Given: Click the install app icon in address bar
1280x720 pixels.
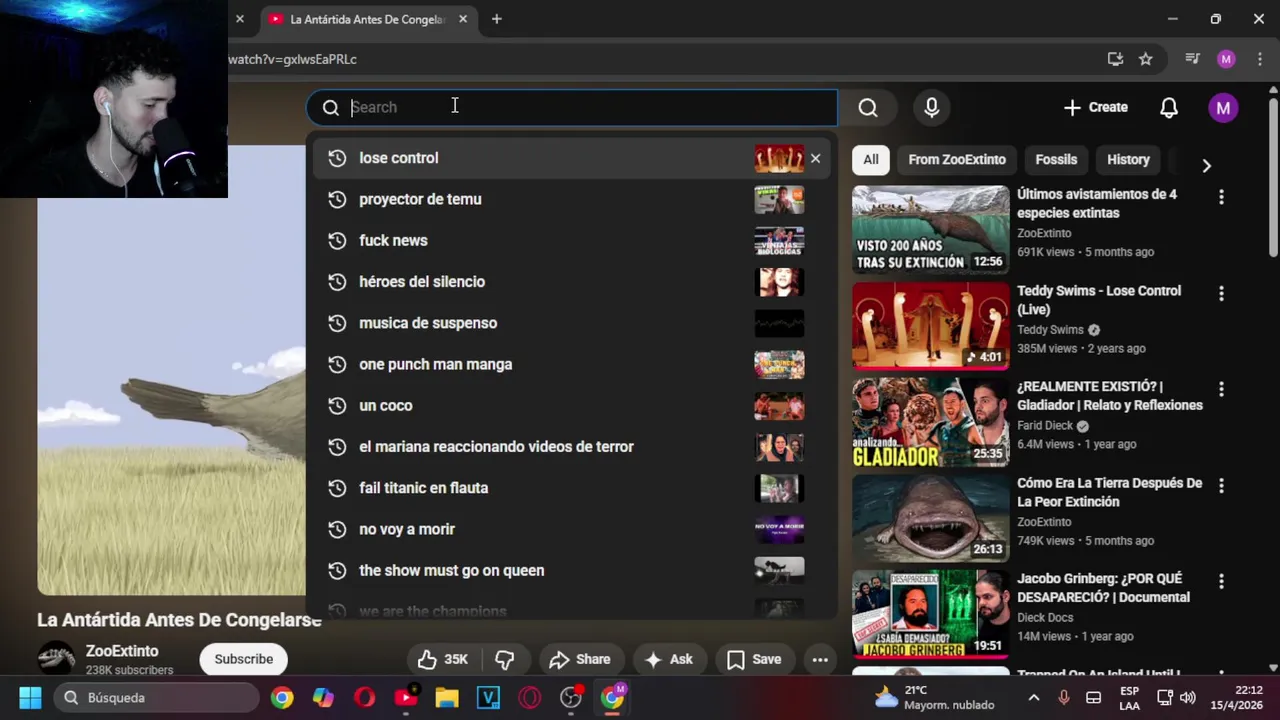Looking at the screenshot, I should [1115, 59].
